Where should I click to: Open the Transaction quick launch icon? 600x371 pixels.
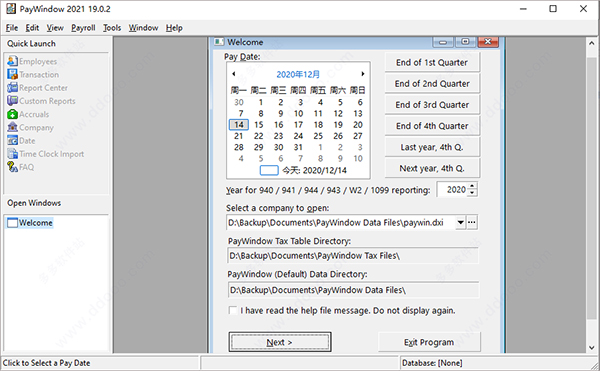[x=13, y=74]
